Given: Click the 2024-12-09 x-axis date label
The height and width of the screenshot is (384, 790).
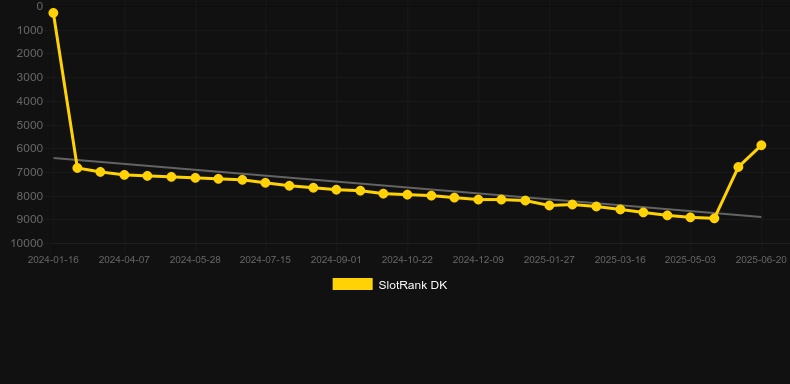Looking at the screenshot, I should click(478, 260).
